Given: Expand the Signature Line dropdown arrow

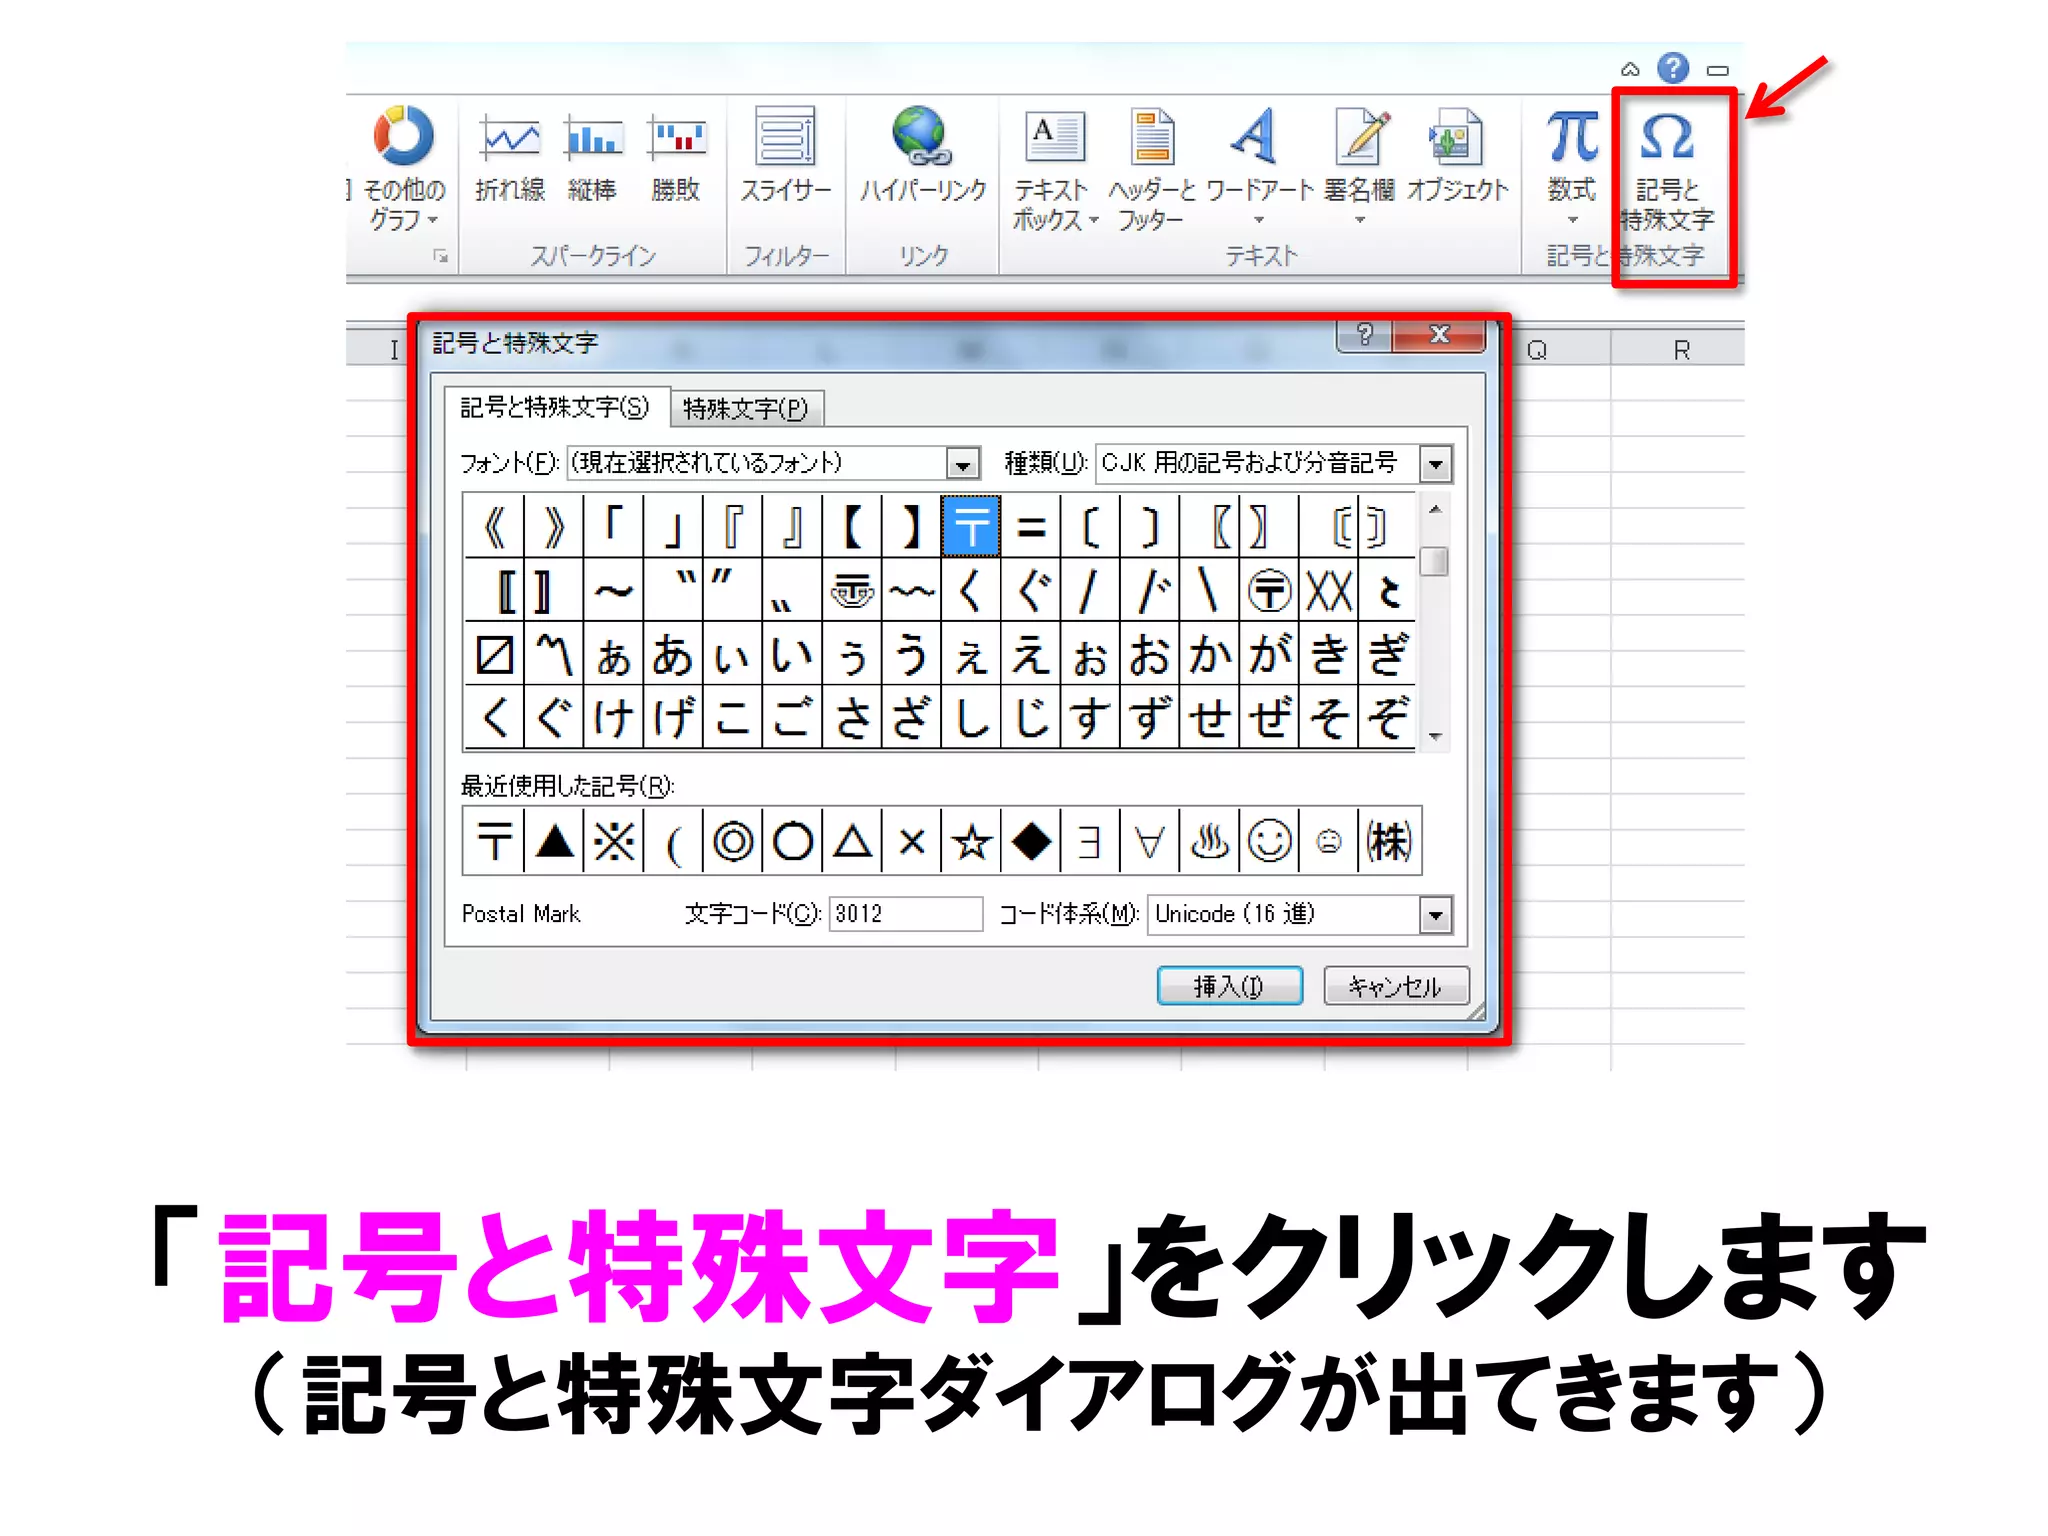Looking at the screenshot, I should [1360, 220].
